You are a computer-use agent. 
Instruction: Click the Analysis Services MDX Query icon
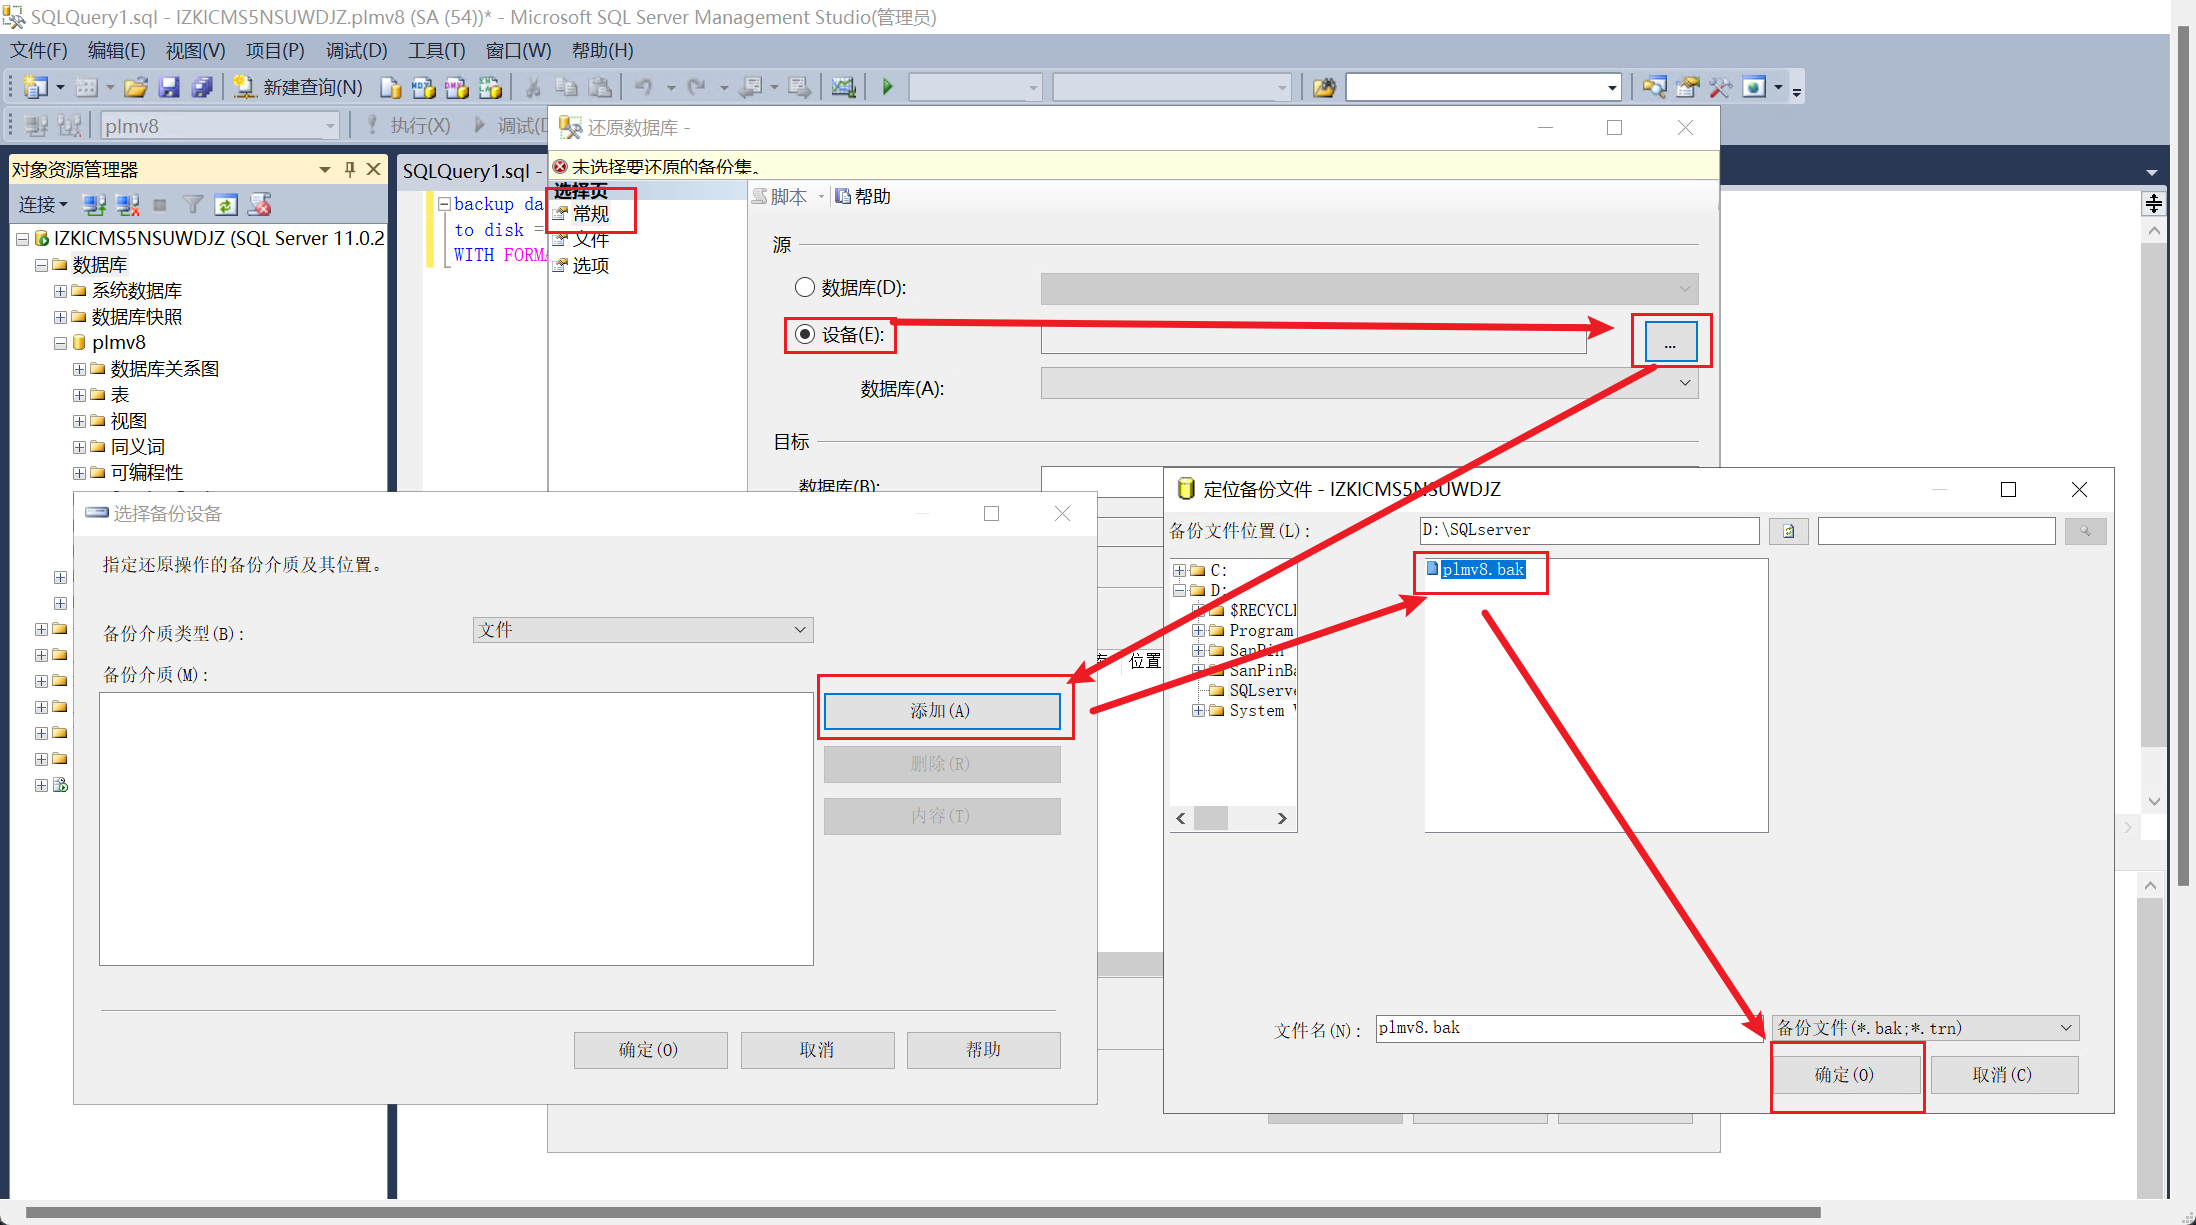tap(424, 88)
